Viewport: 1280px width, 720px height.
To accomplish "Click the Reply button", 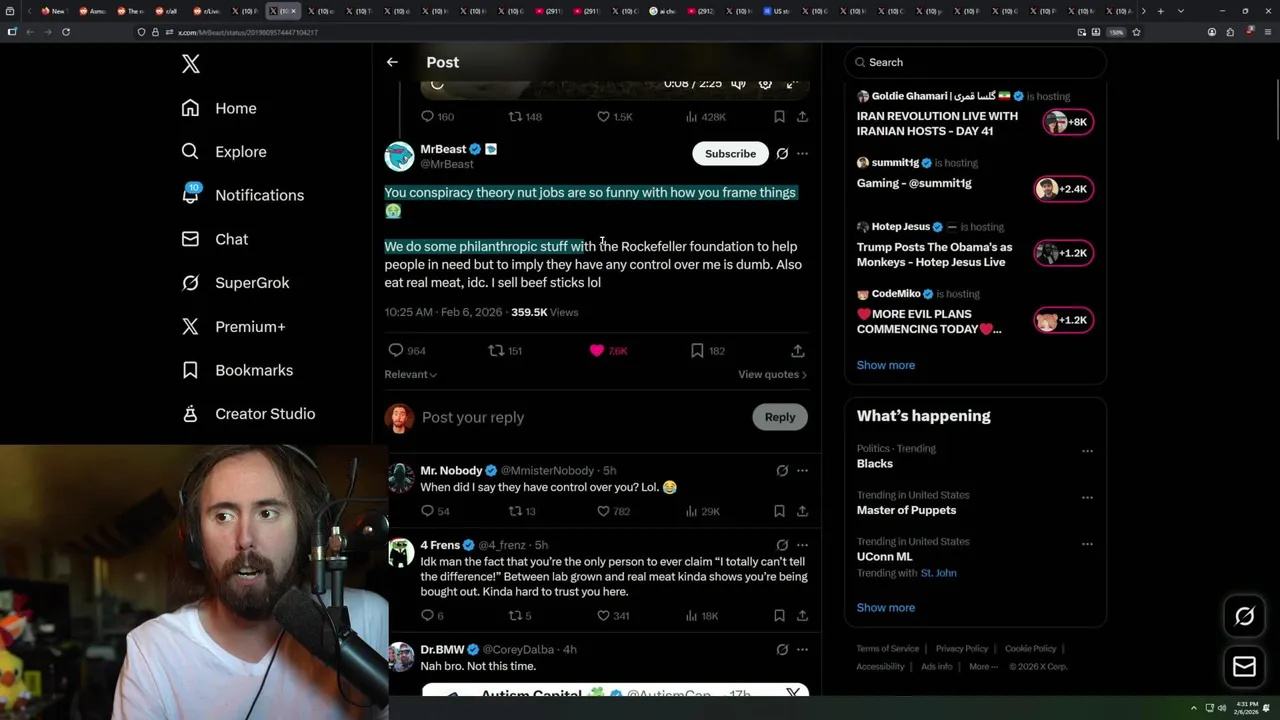I will [780, 417].
